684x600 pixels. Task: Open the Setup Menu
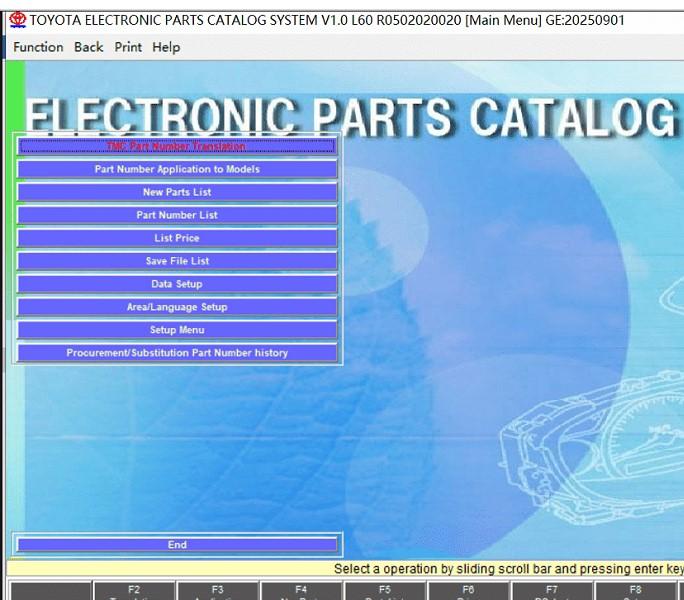[x=177, y=330]
